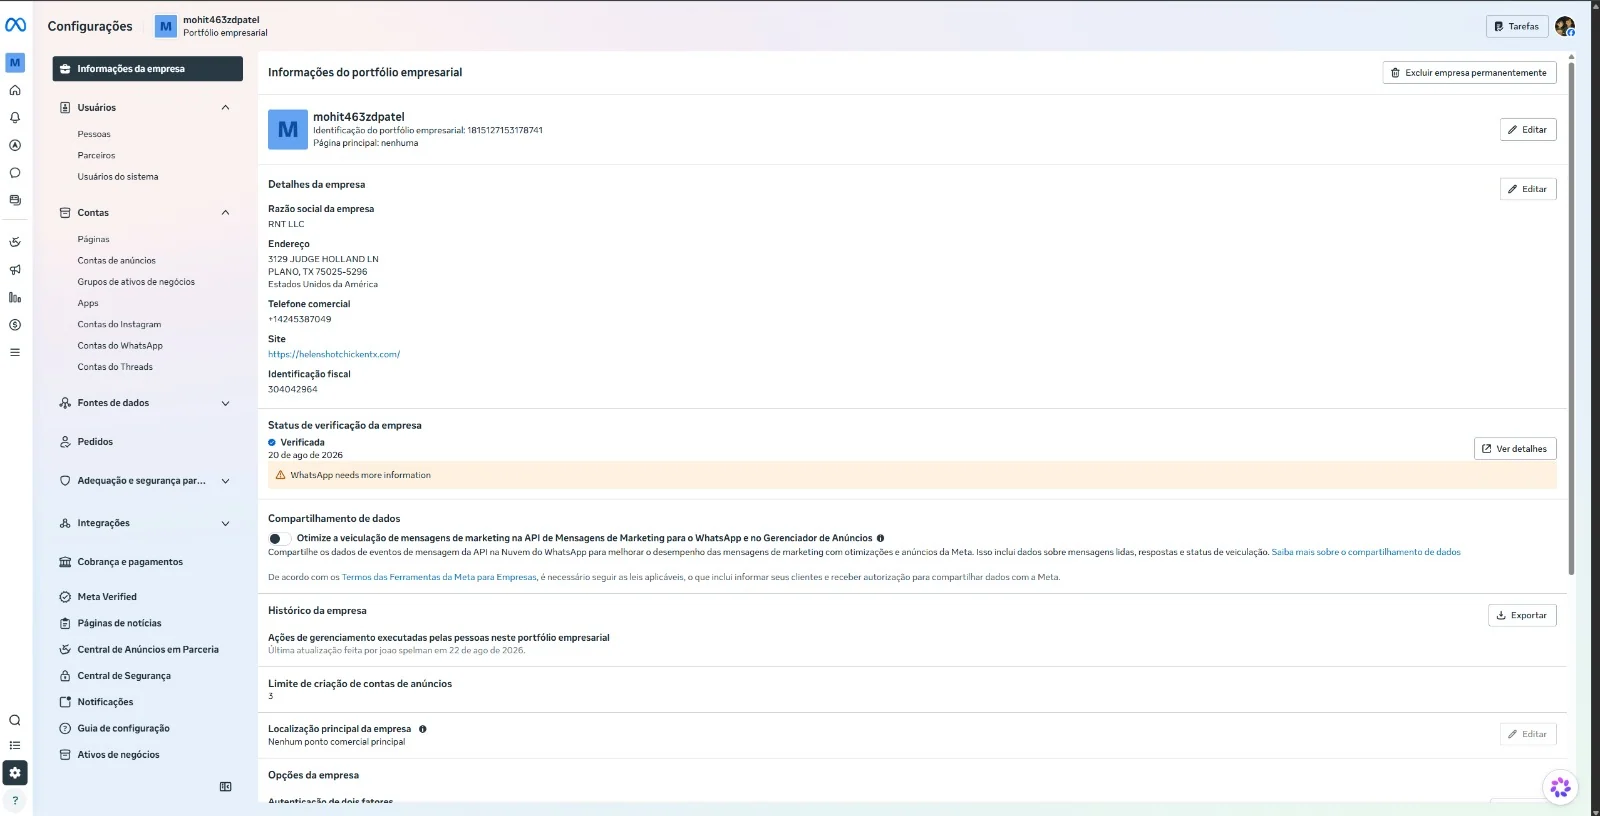1600x816 pixels.
Task: Go to Usuários do sistema
Action: point(118,177)
